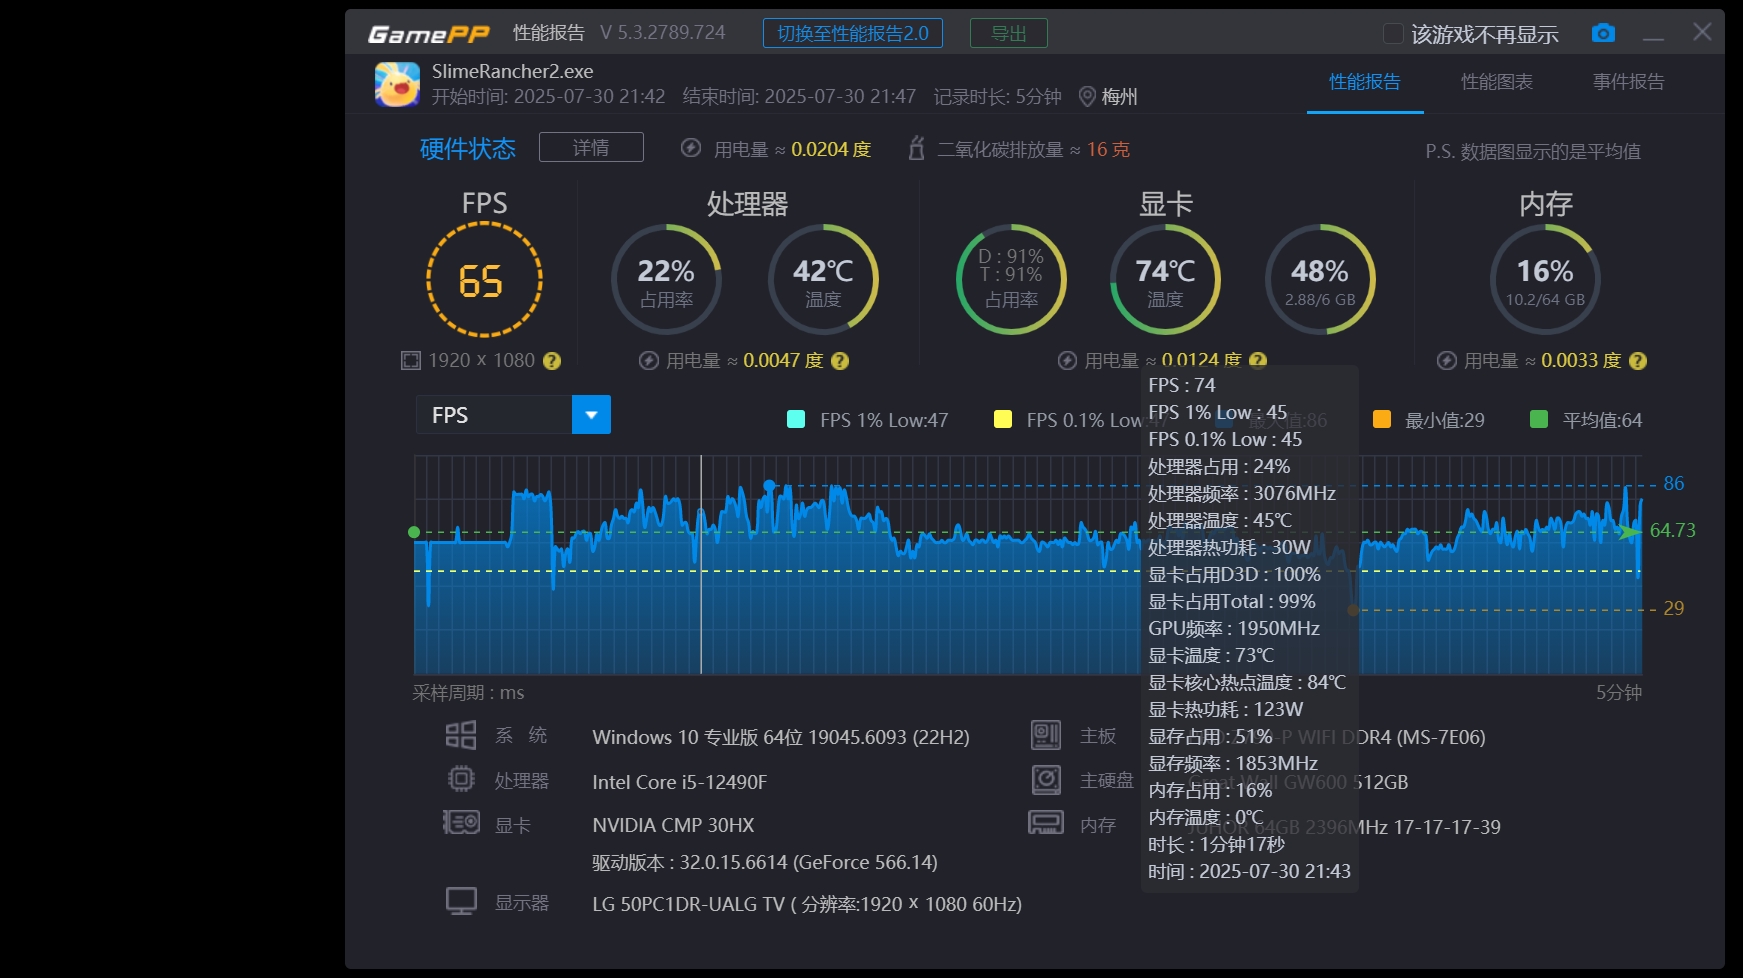Click the FPS 65 gauge
The width and height of the screenshot is (1743, 978).
coord(484,279)
